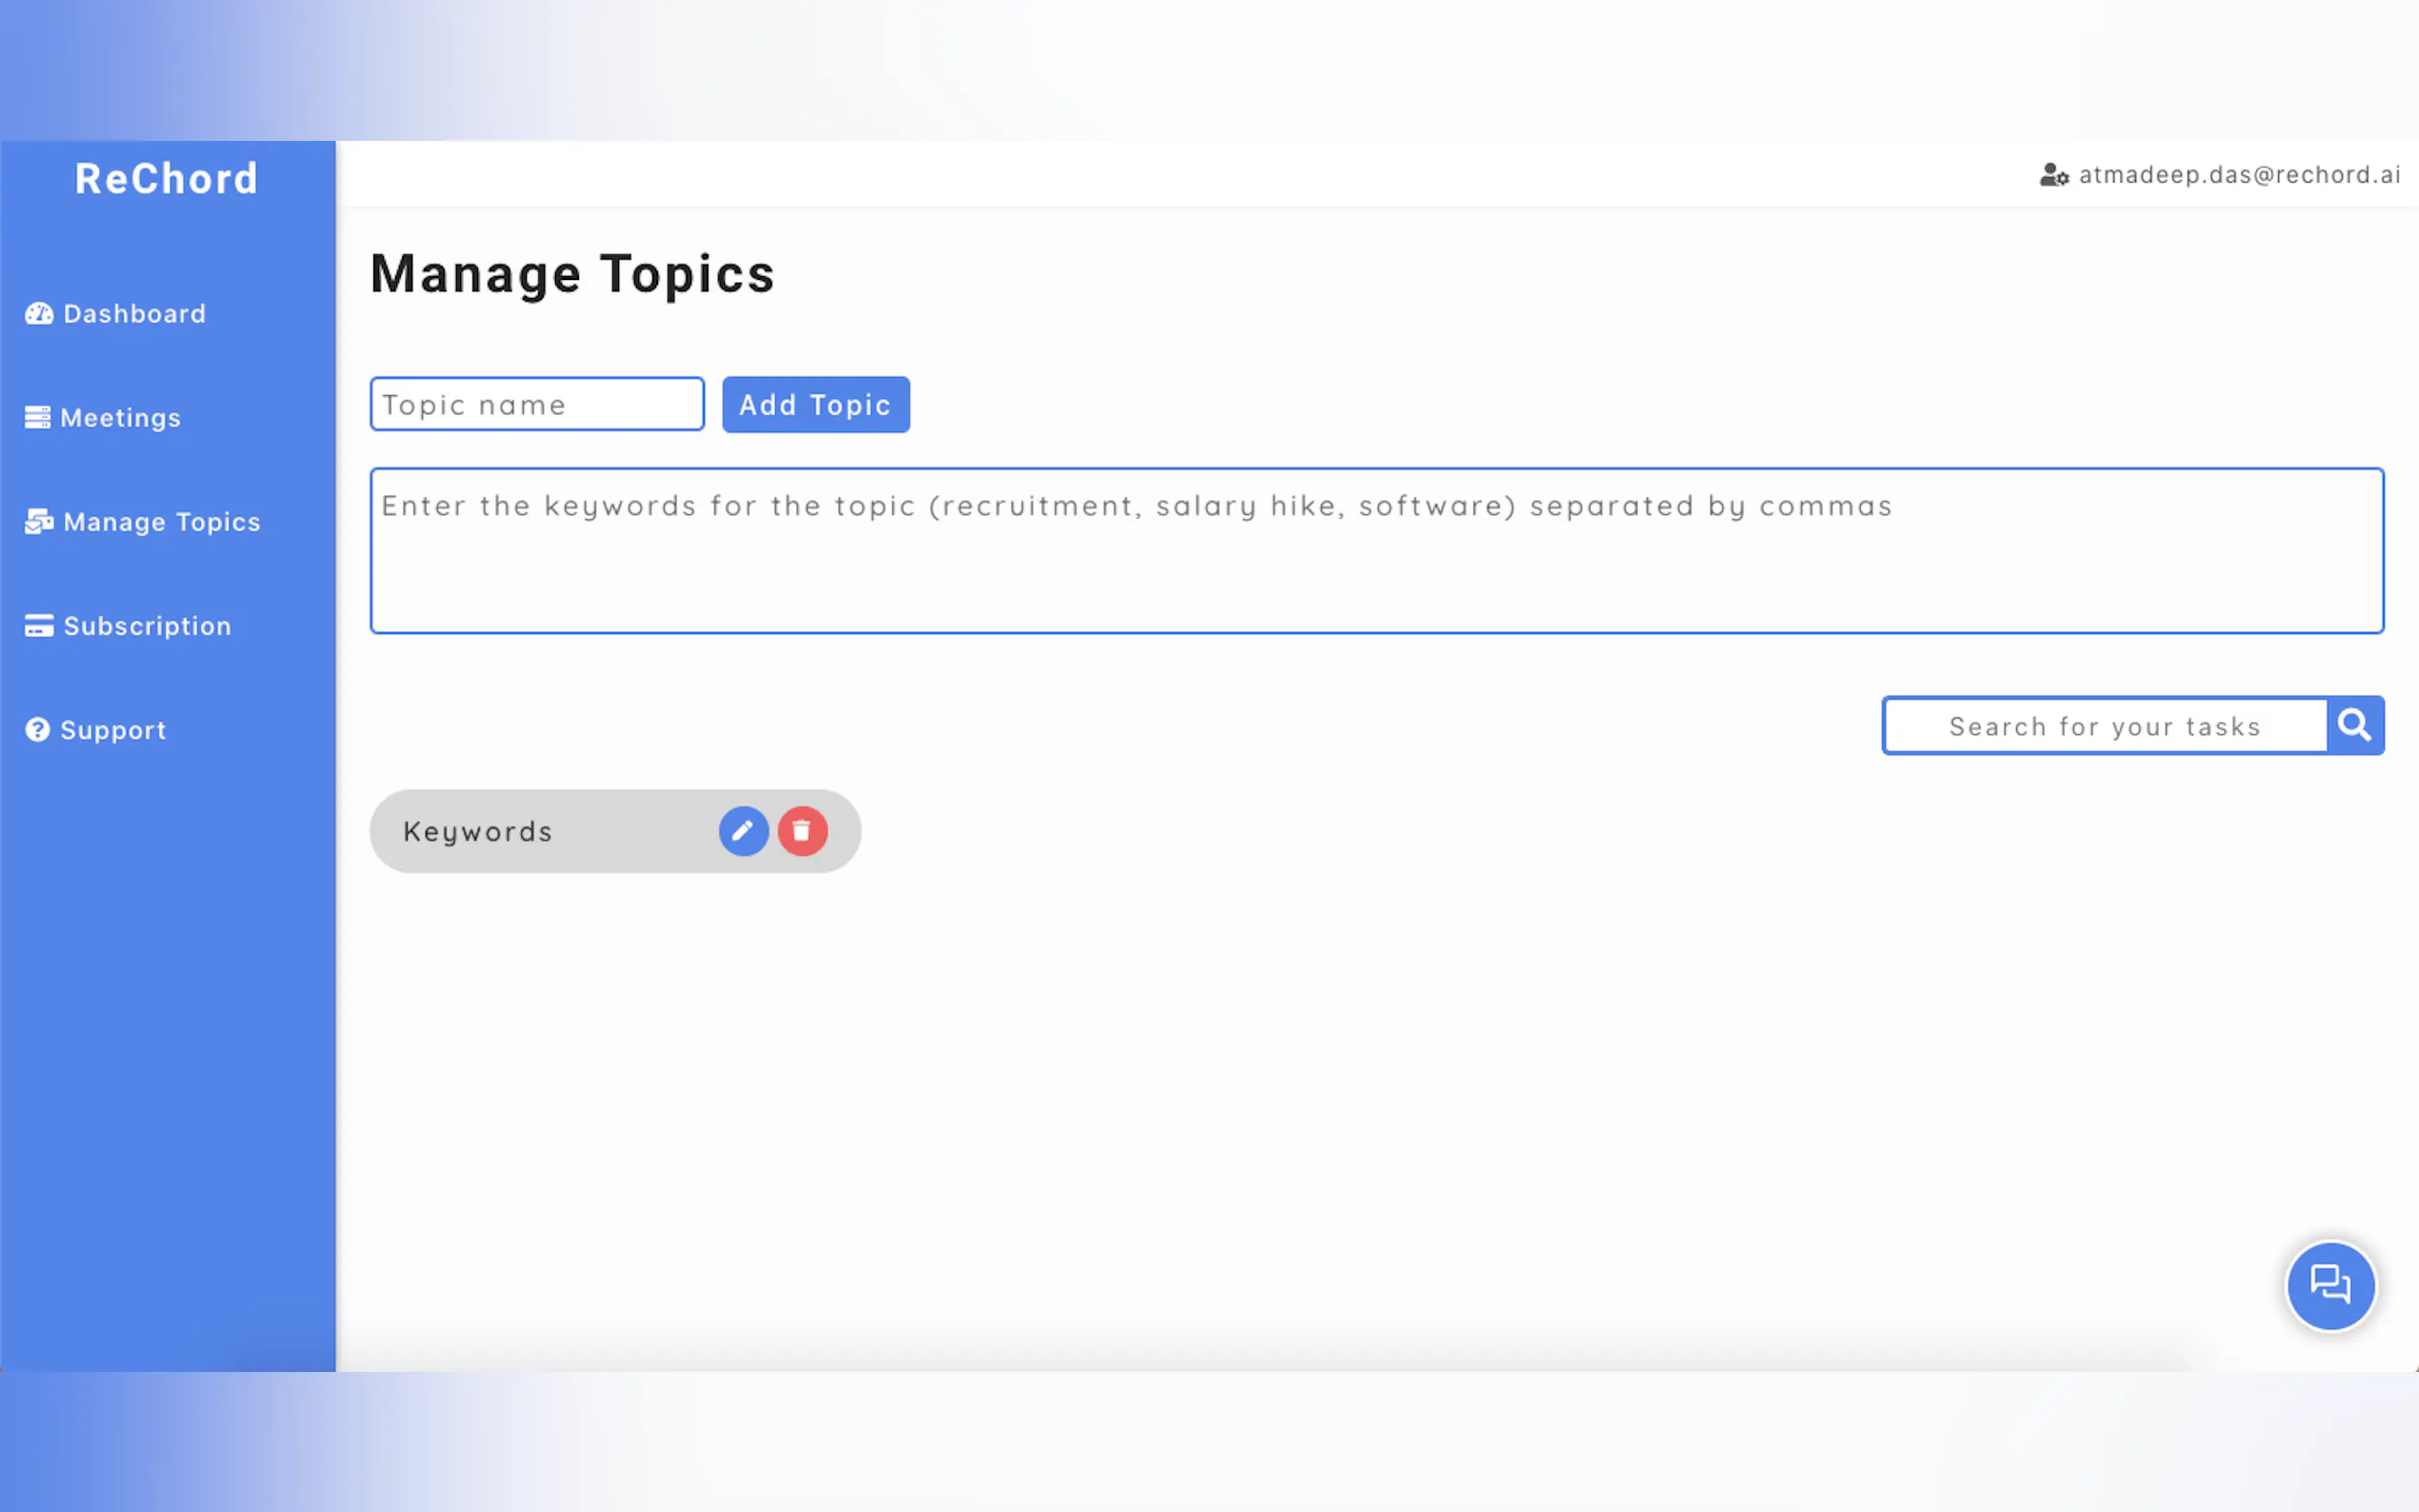Screen dimensions: 2419x1512
Task: Navigate to Subscription section
Action: click(147, 626)
